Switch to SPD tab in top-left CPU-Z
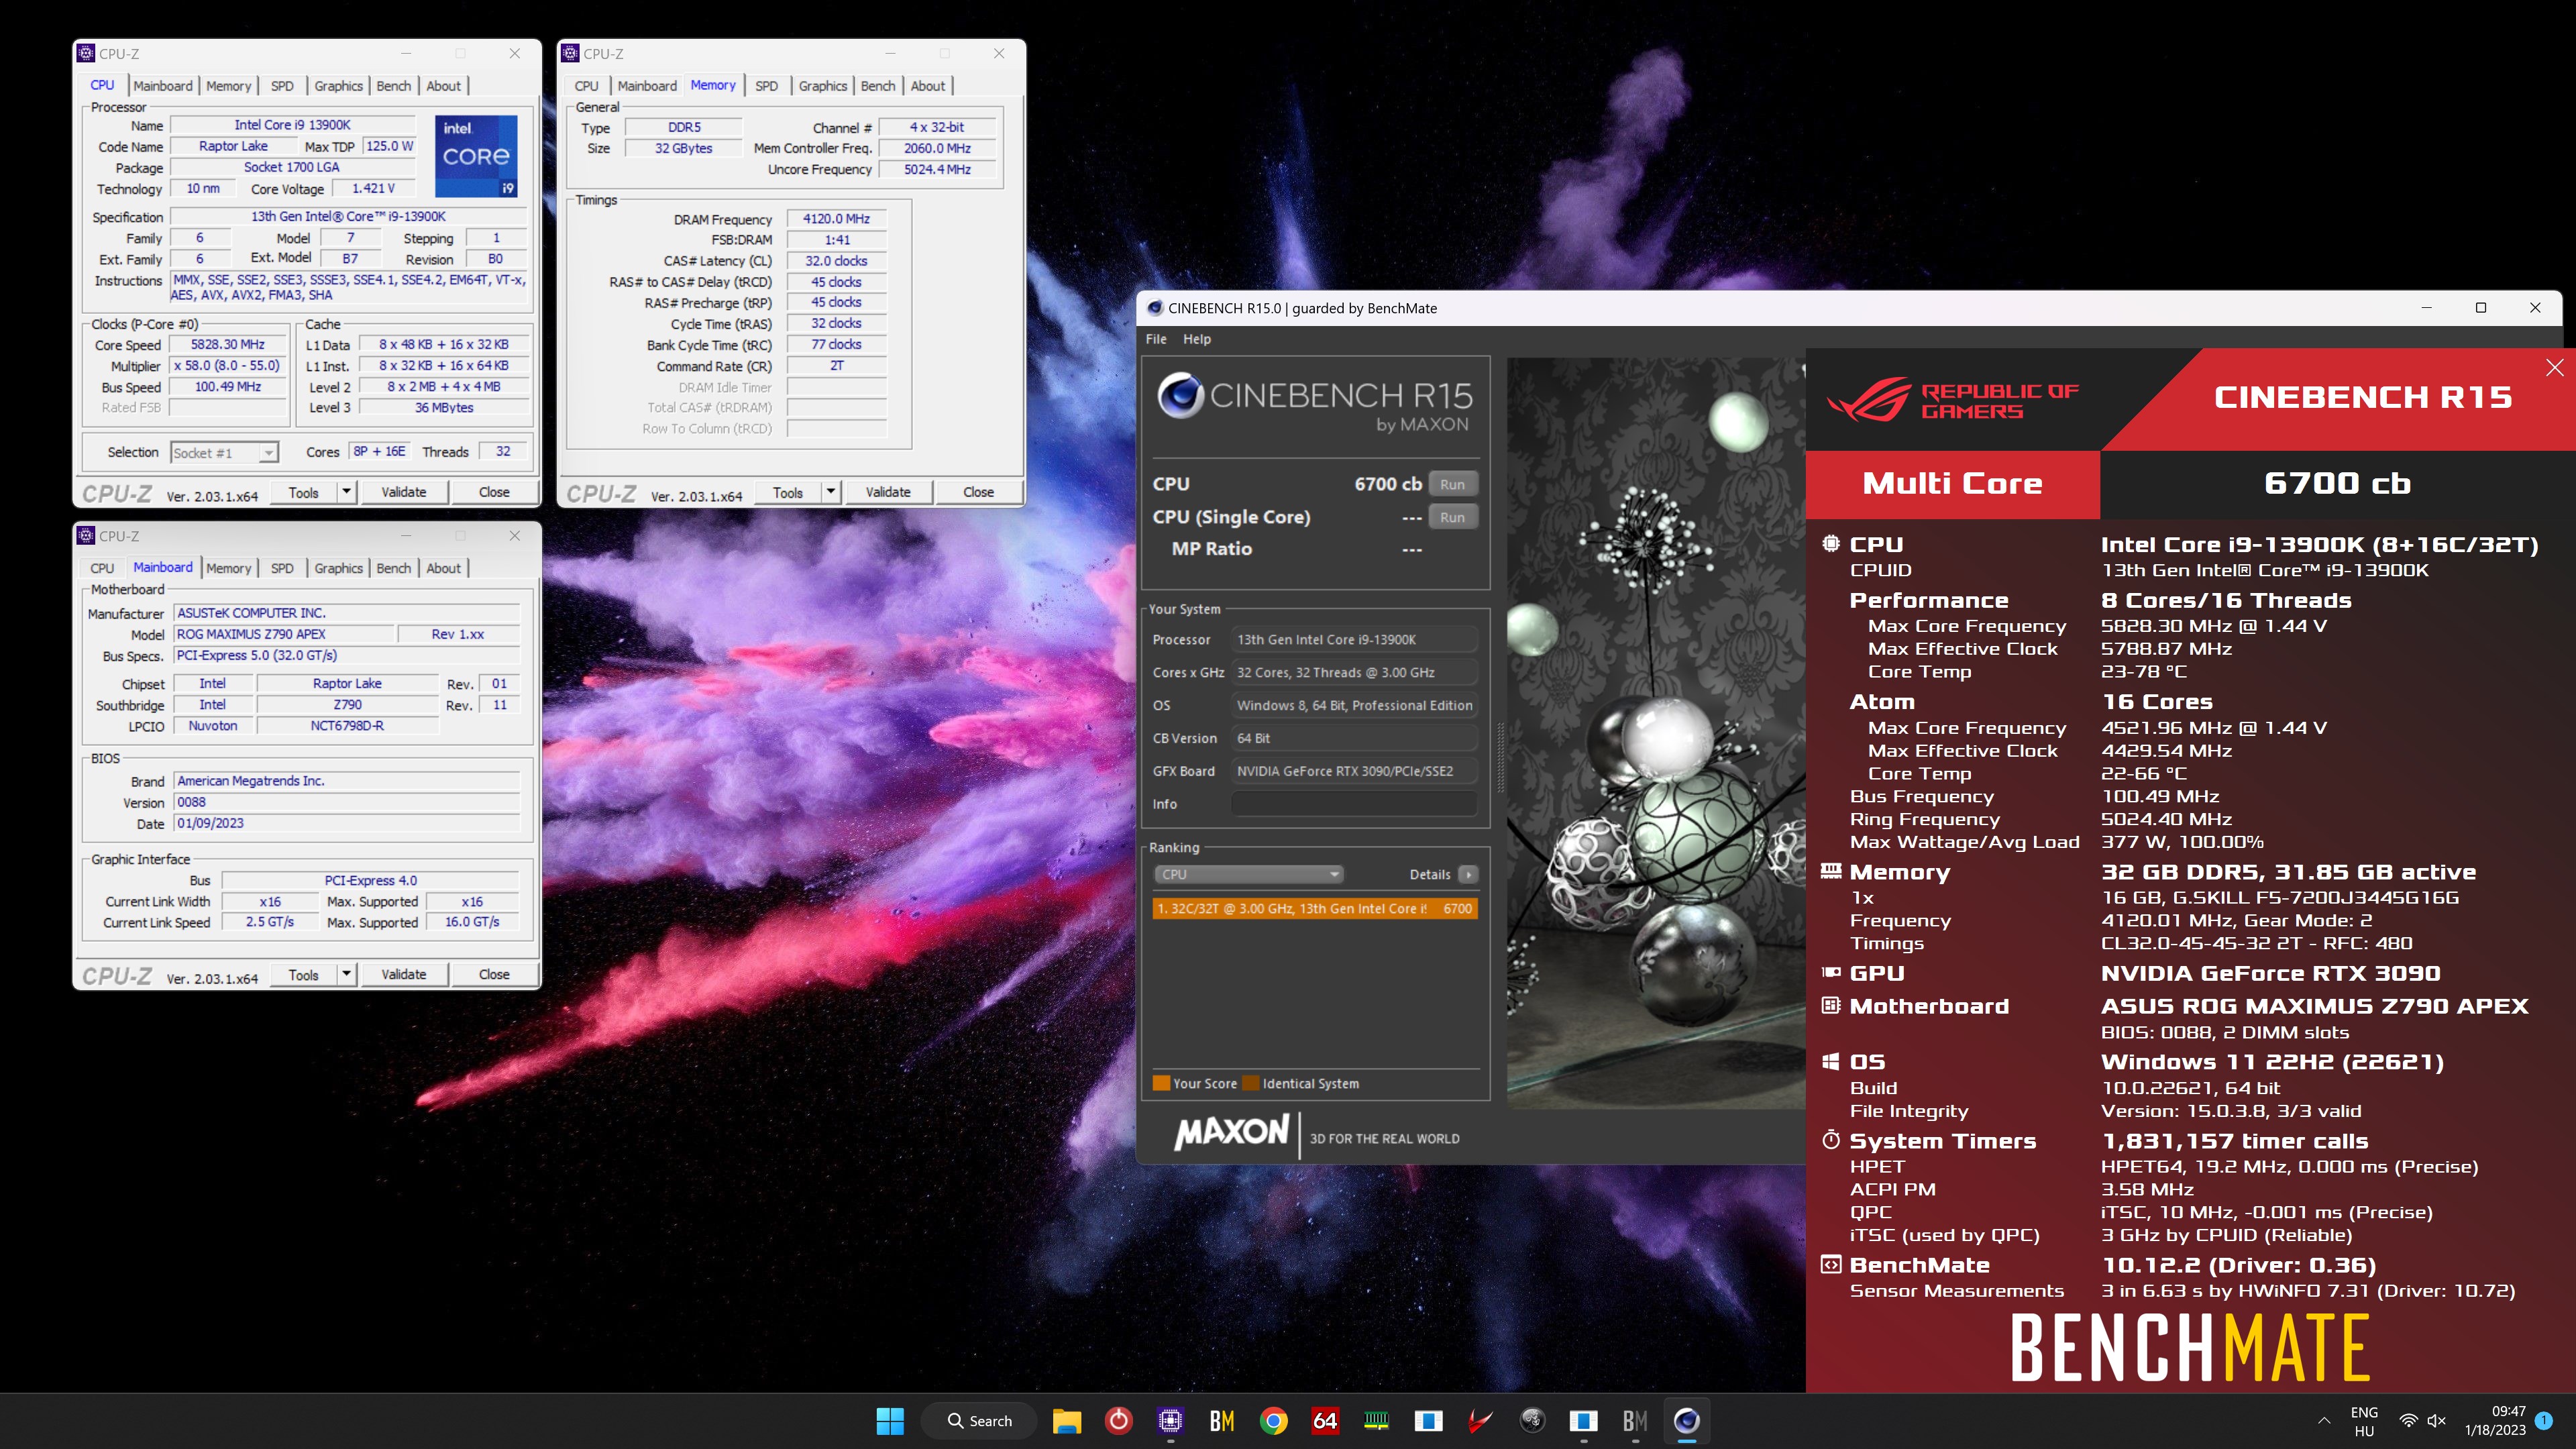The height and width of the screenshot is (1449, 2576). pyautogui.click(x=282, y=86)
